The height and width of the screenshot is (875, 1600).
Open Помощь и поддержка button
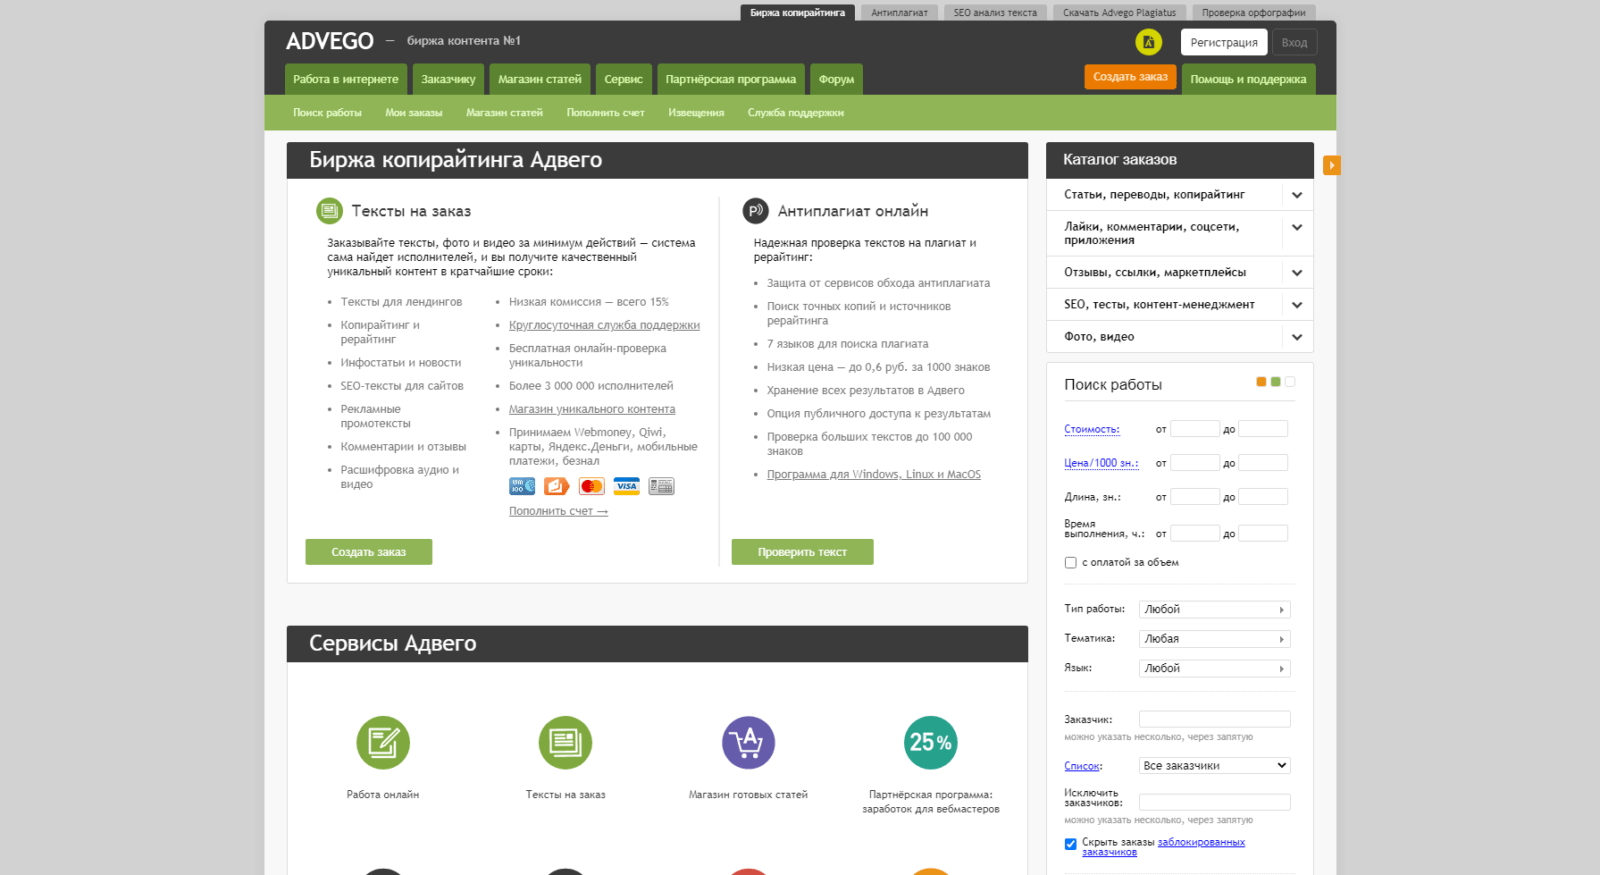click(x=1248, y=79)
